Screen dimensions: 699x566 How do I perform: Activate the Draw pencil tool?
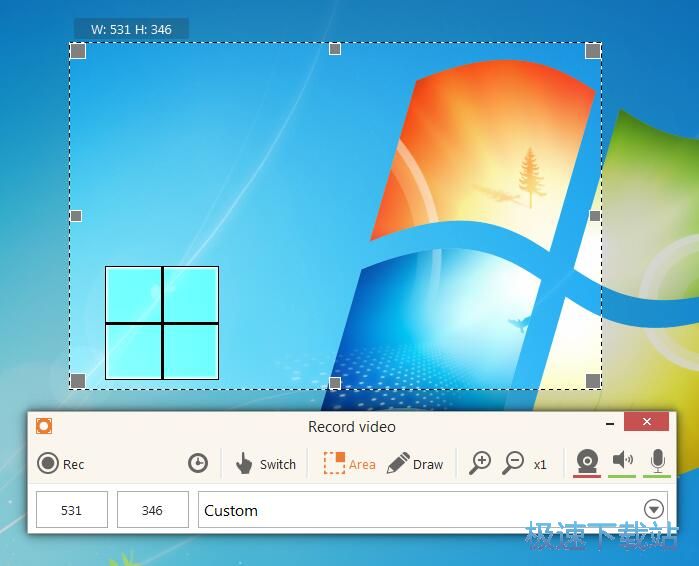point(415,463)
